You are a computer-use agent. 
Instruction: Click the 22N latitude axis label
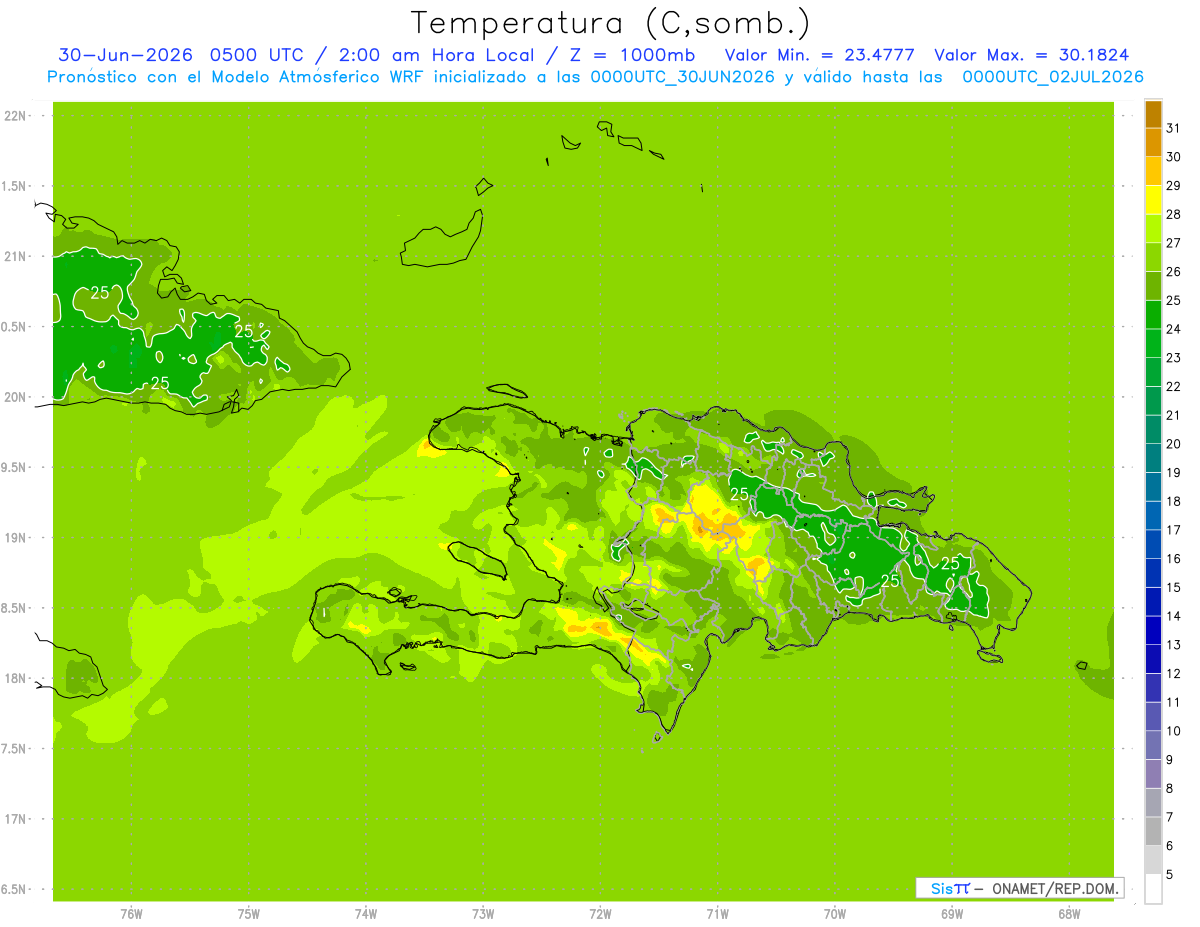coord(17,116)
